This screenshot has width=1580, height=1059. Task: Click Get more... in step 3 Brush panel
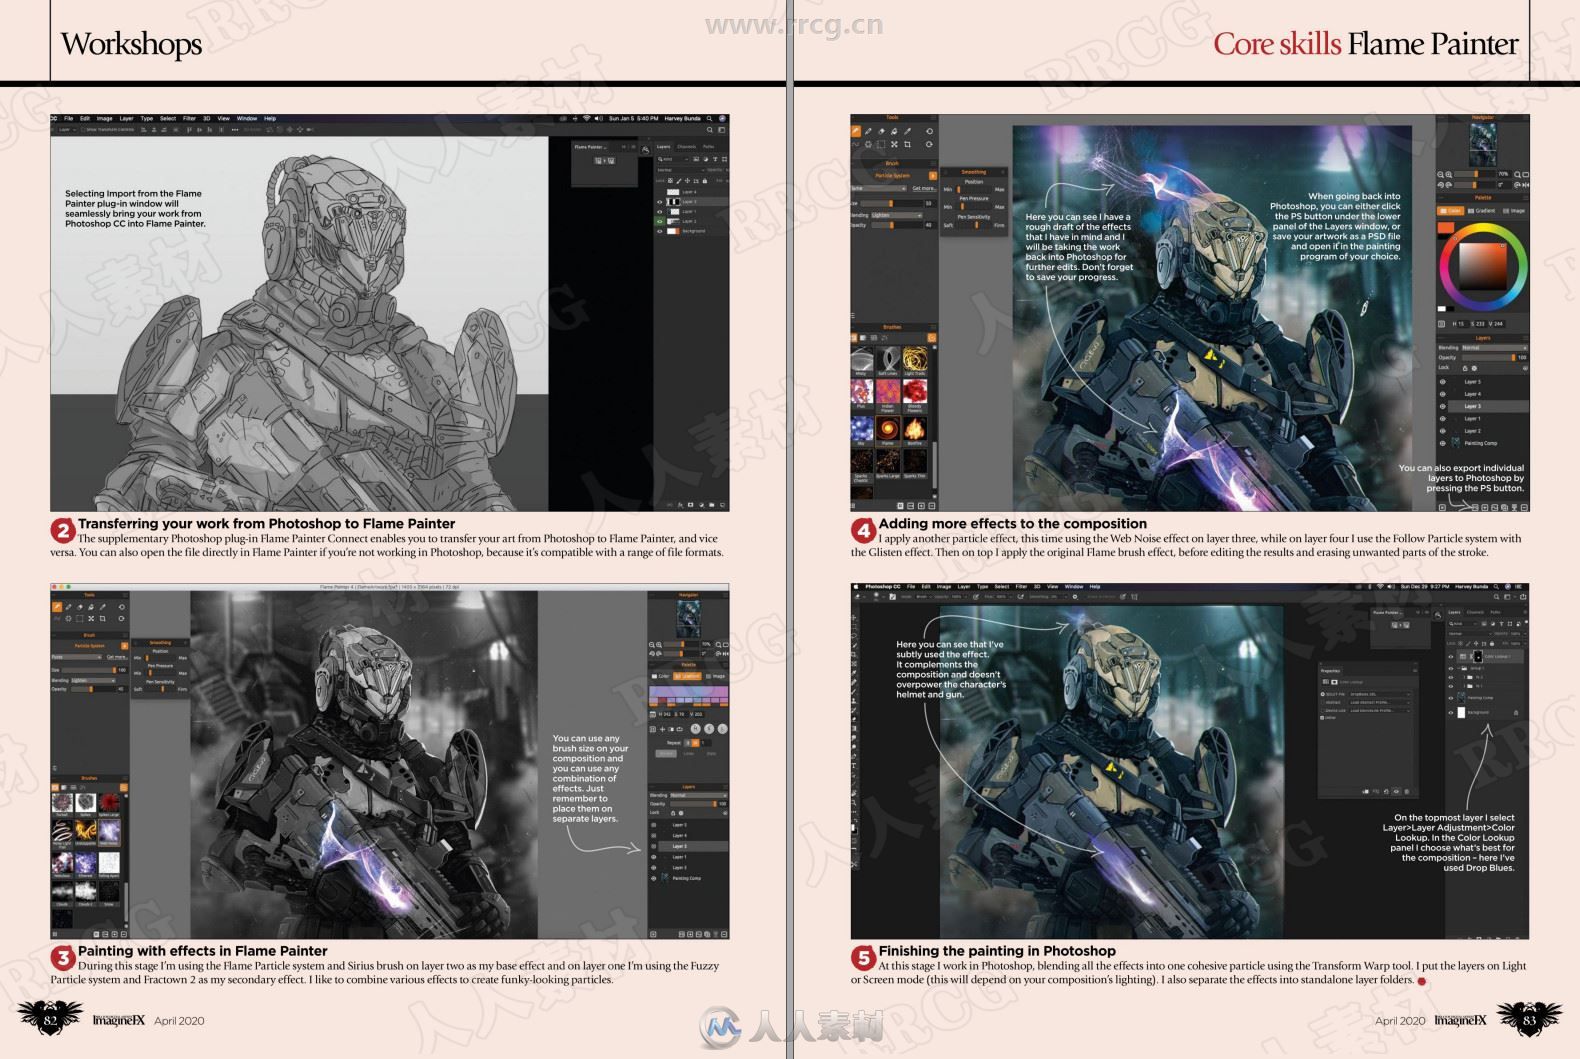click(x=117, y=657)
